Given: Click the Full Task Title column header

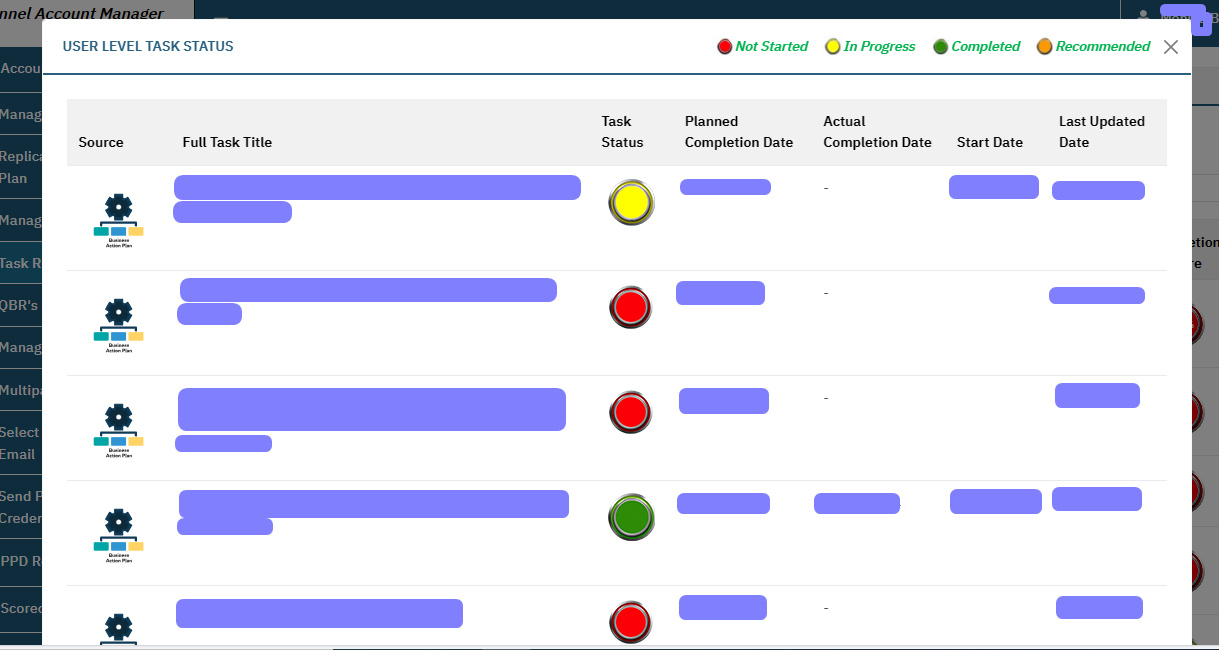Looking at the screenshot, I should (227, 142).
